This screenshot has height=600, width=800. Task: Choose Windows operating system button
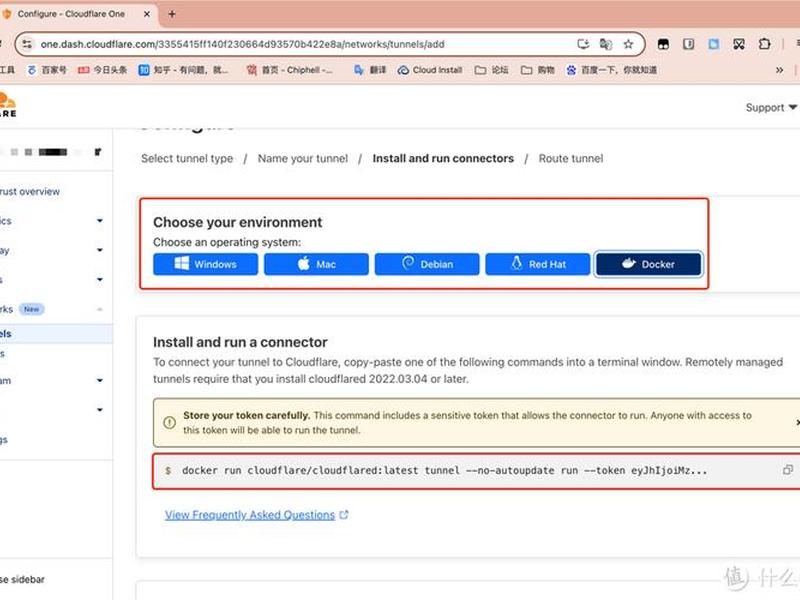(x=205, y=264)
